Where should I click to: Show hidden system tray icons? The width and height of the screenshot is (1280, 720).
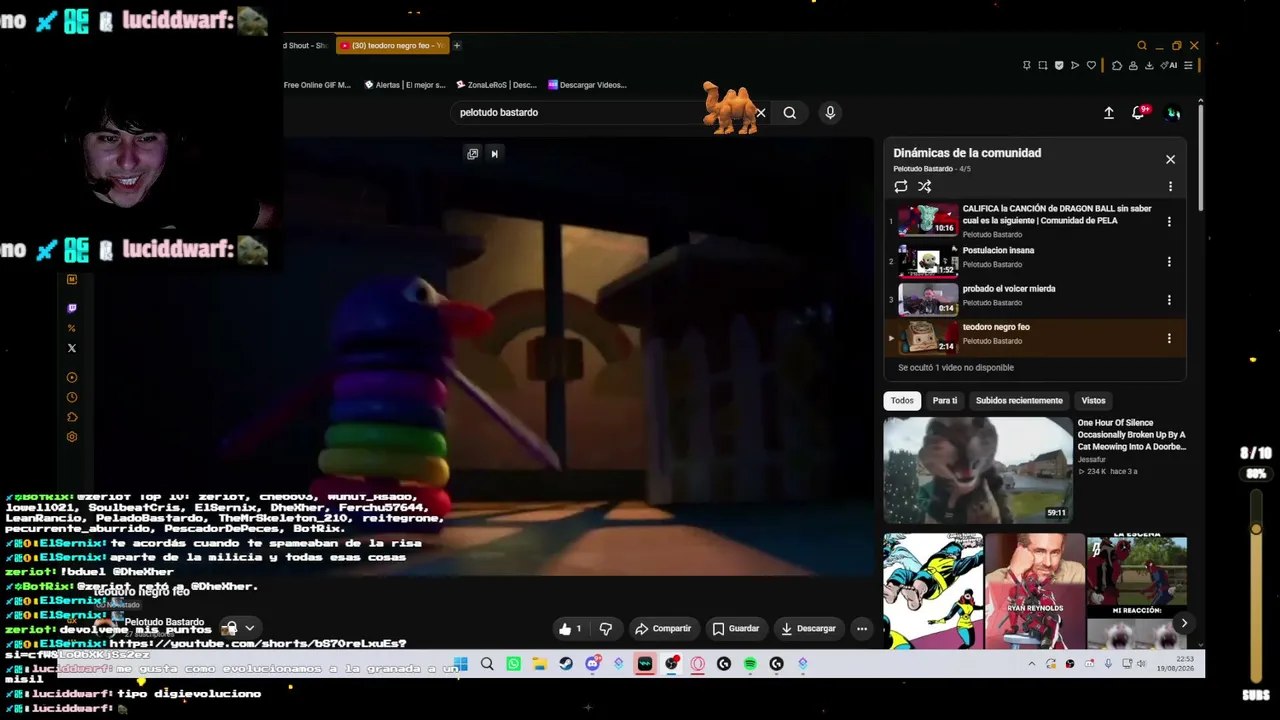click(x=1032, y=664)
